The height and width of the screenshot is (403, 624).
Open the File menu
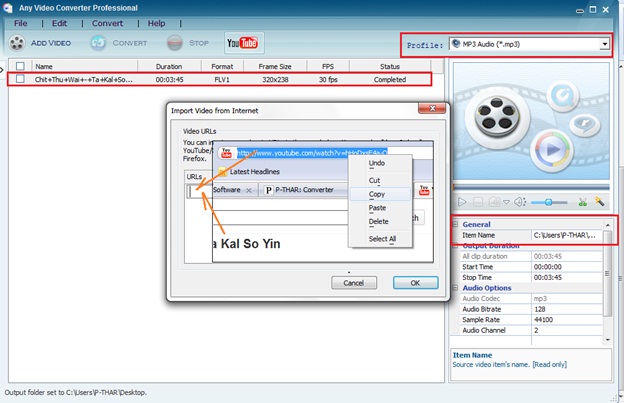click(x=20, y=23)
